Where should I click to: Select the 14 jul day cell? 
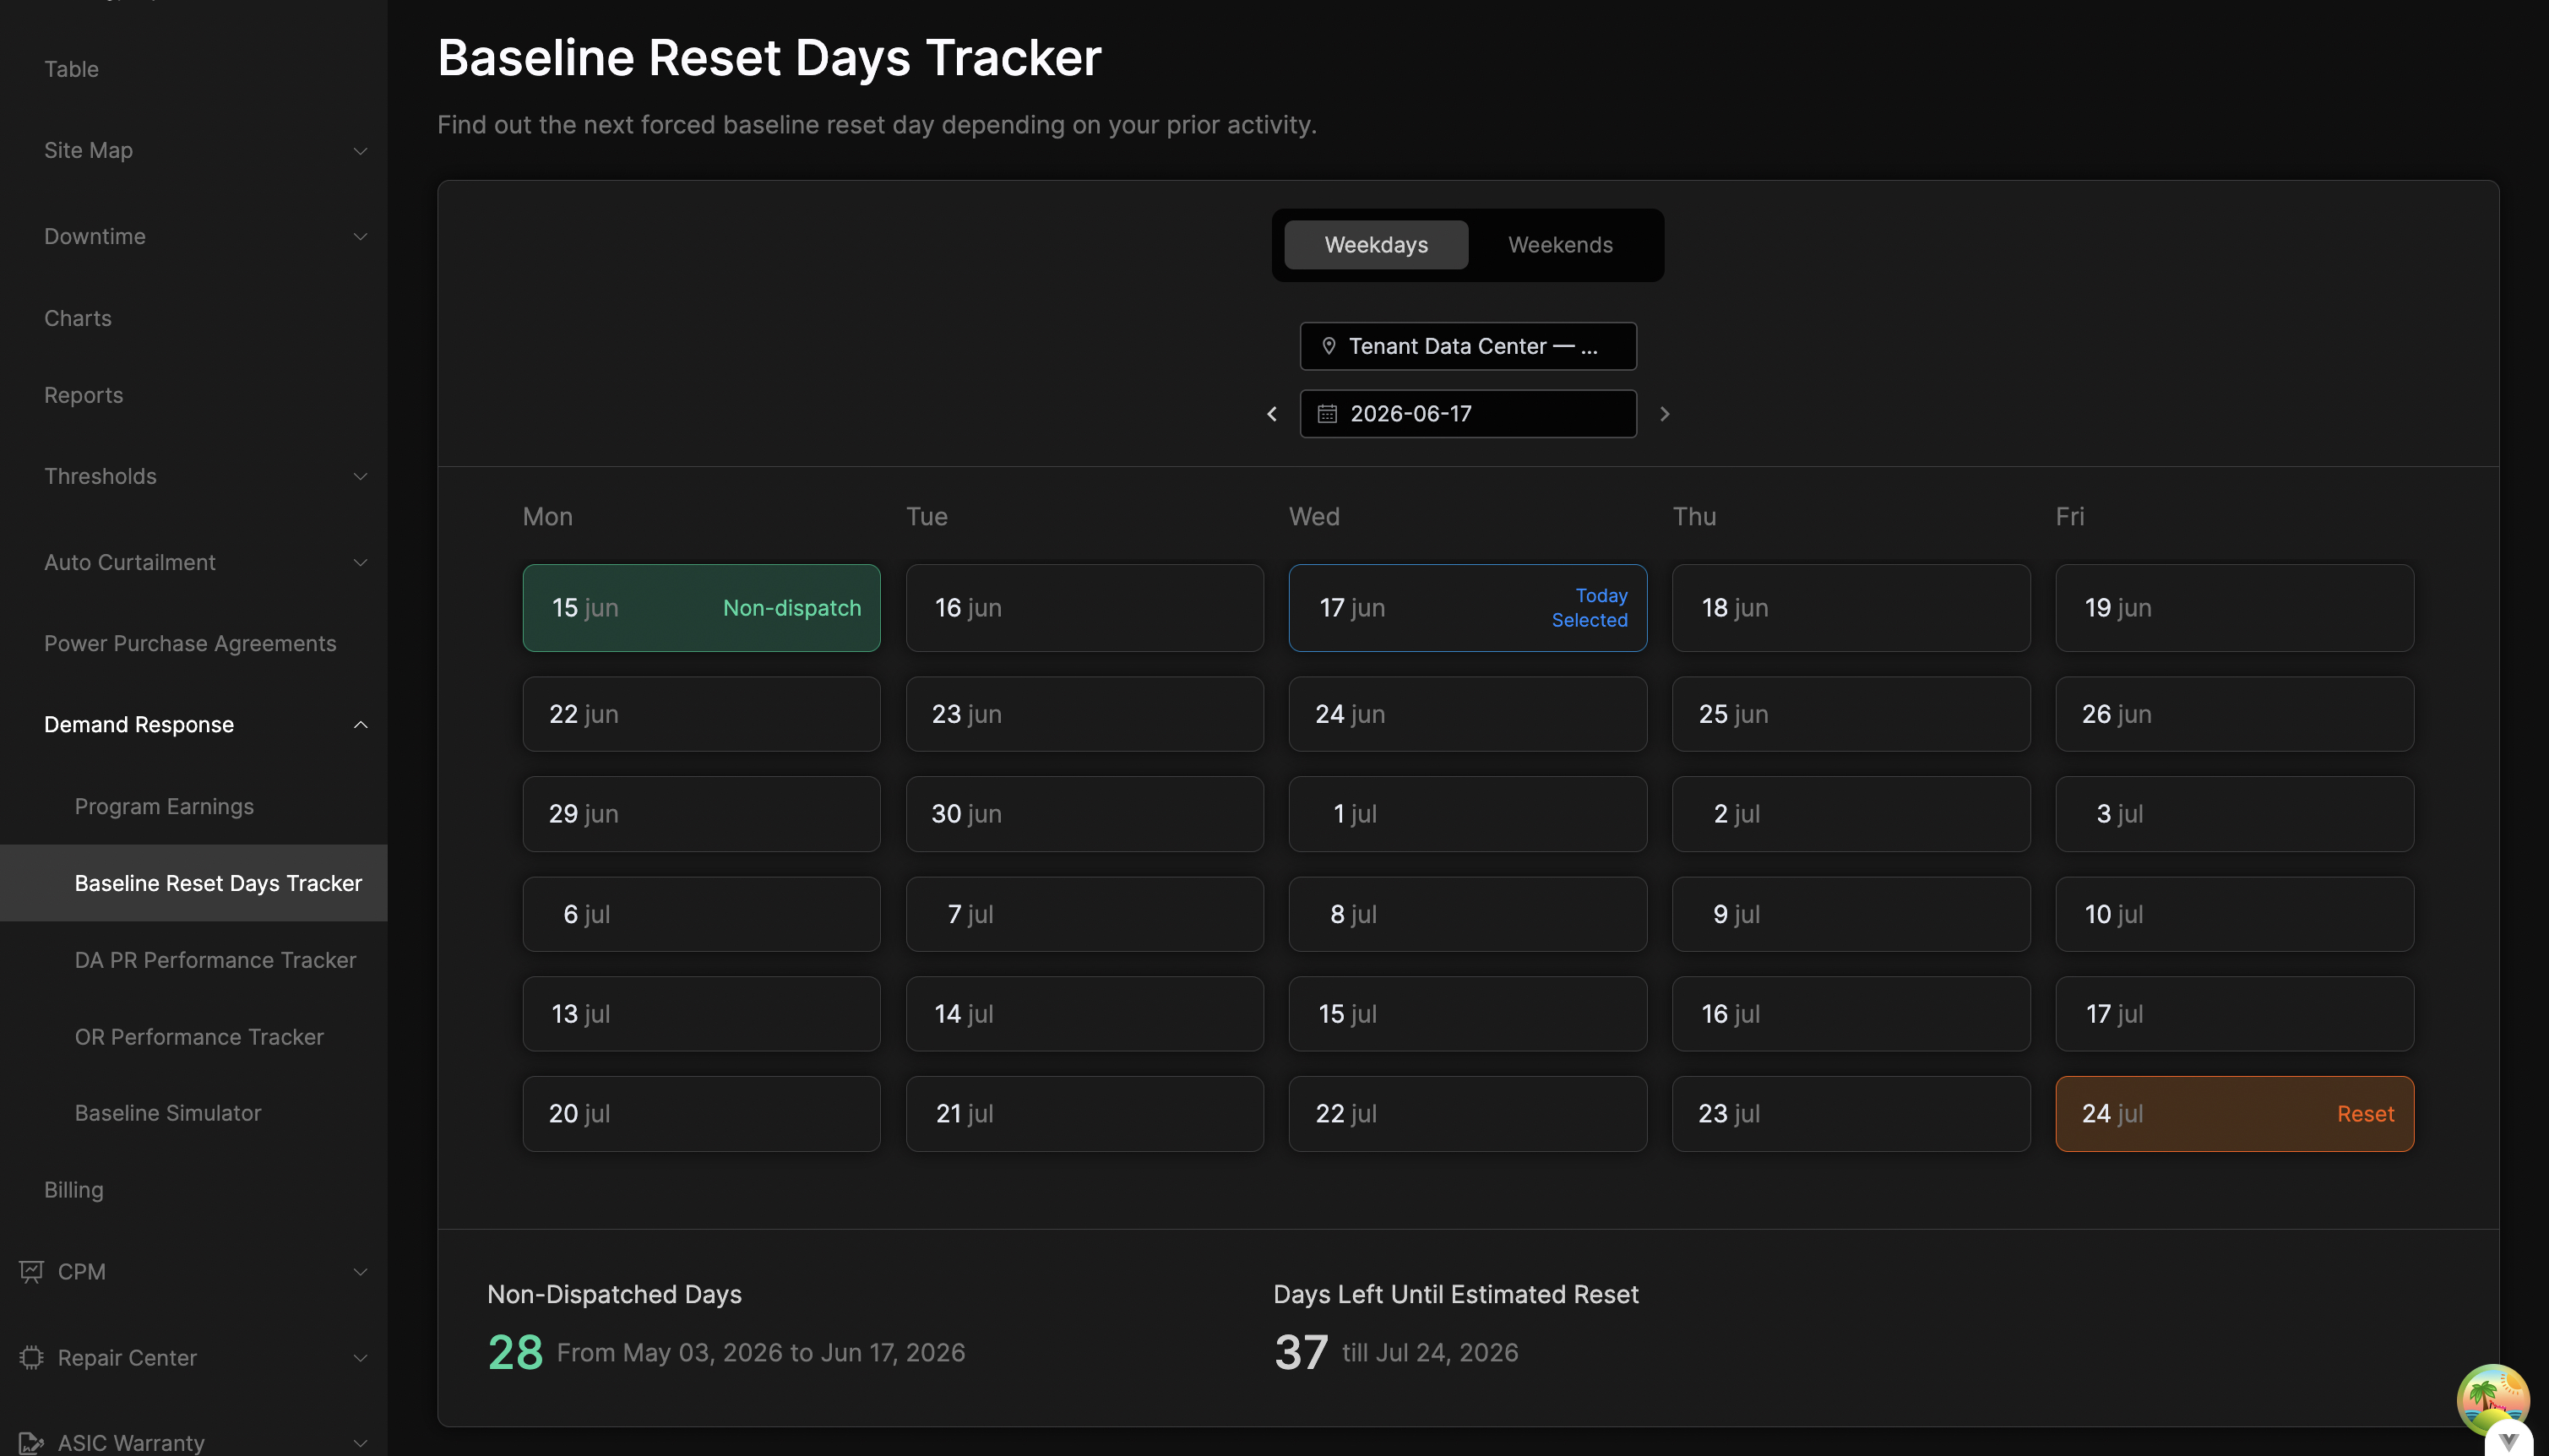1084,1014
